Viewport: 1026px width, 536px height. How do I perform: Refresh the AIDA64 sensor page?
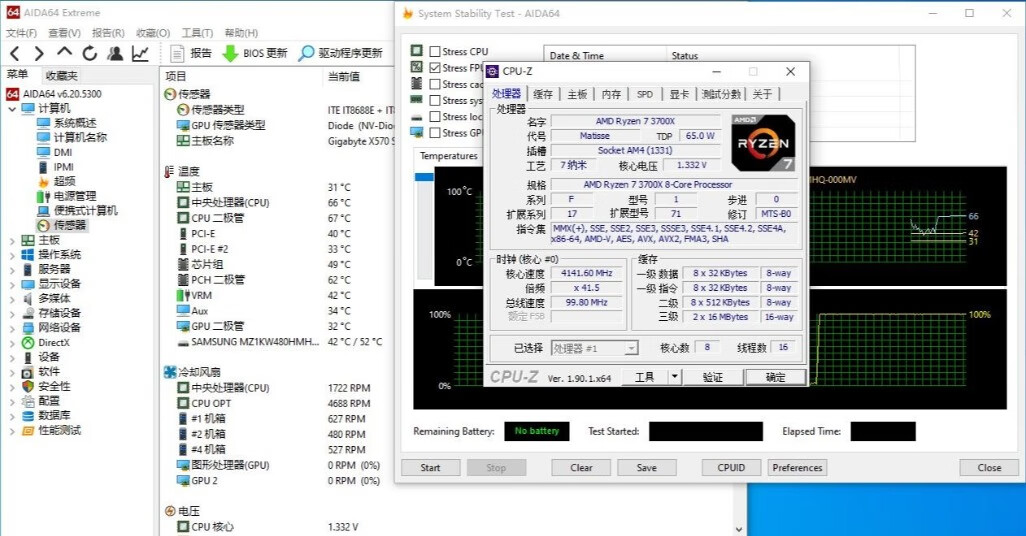[90, 53]
